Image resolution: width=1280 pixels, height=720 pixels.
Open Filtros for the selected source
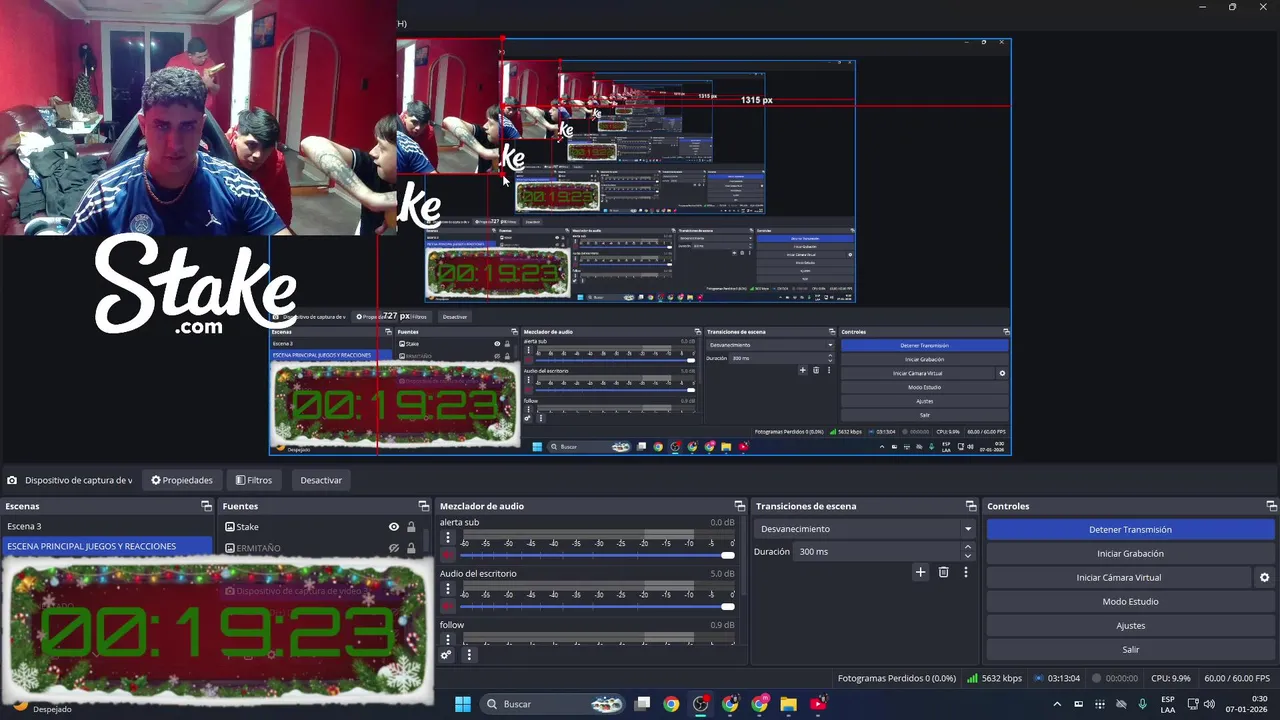pyautogui.click(x=254, y=480)
